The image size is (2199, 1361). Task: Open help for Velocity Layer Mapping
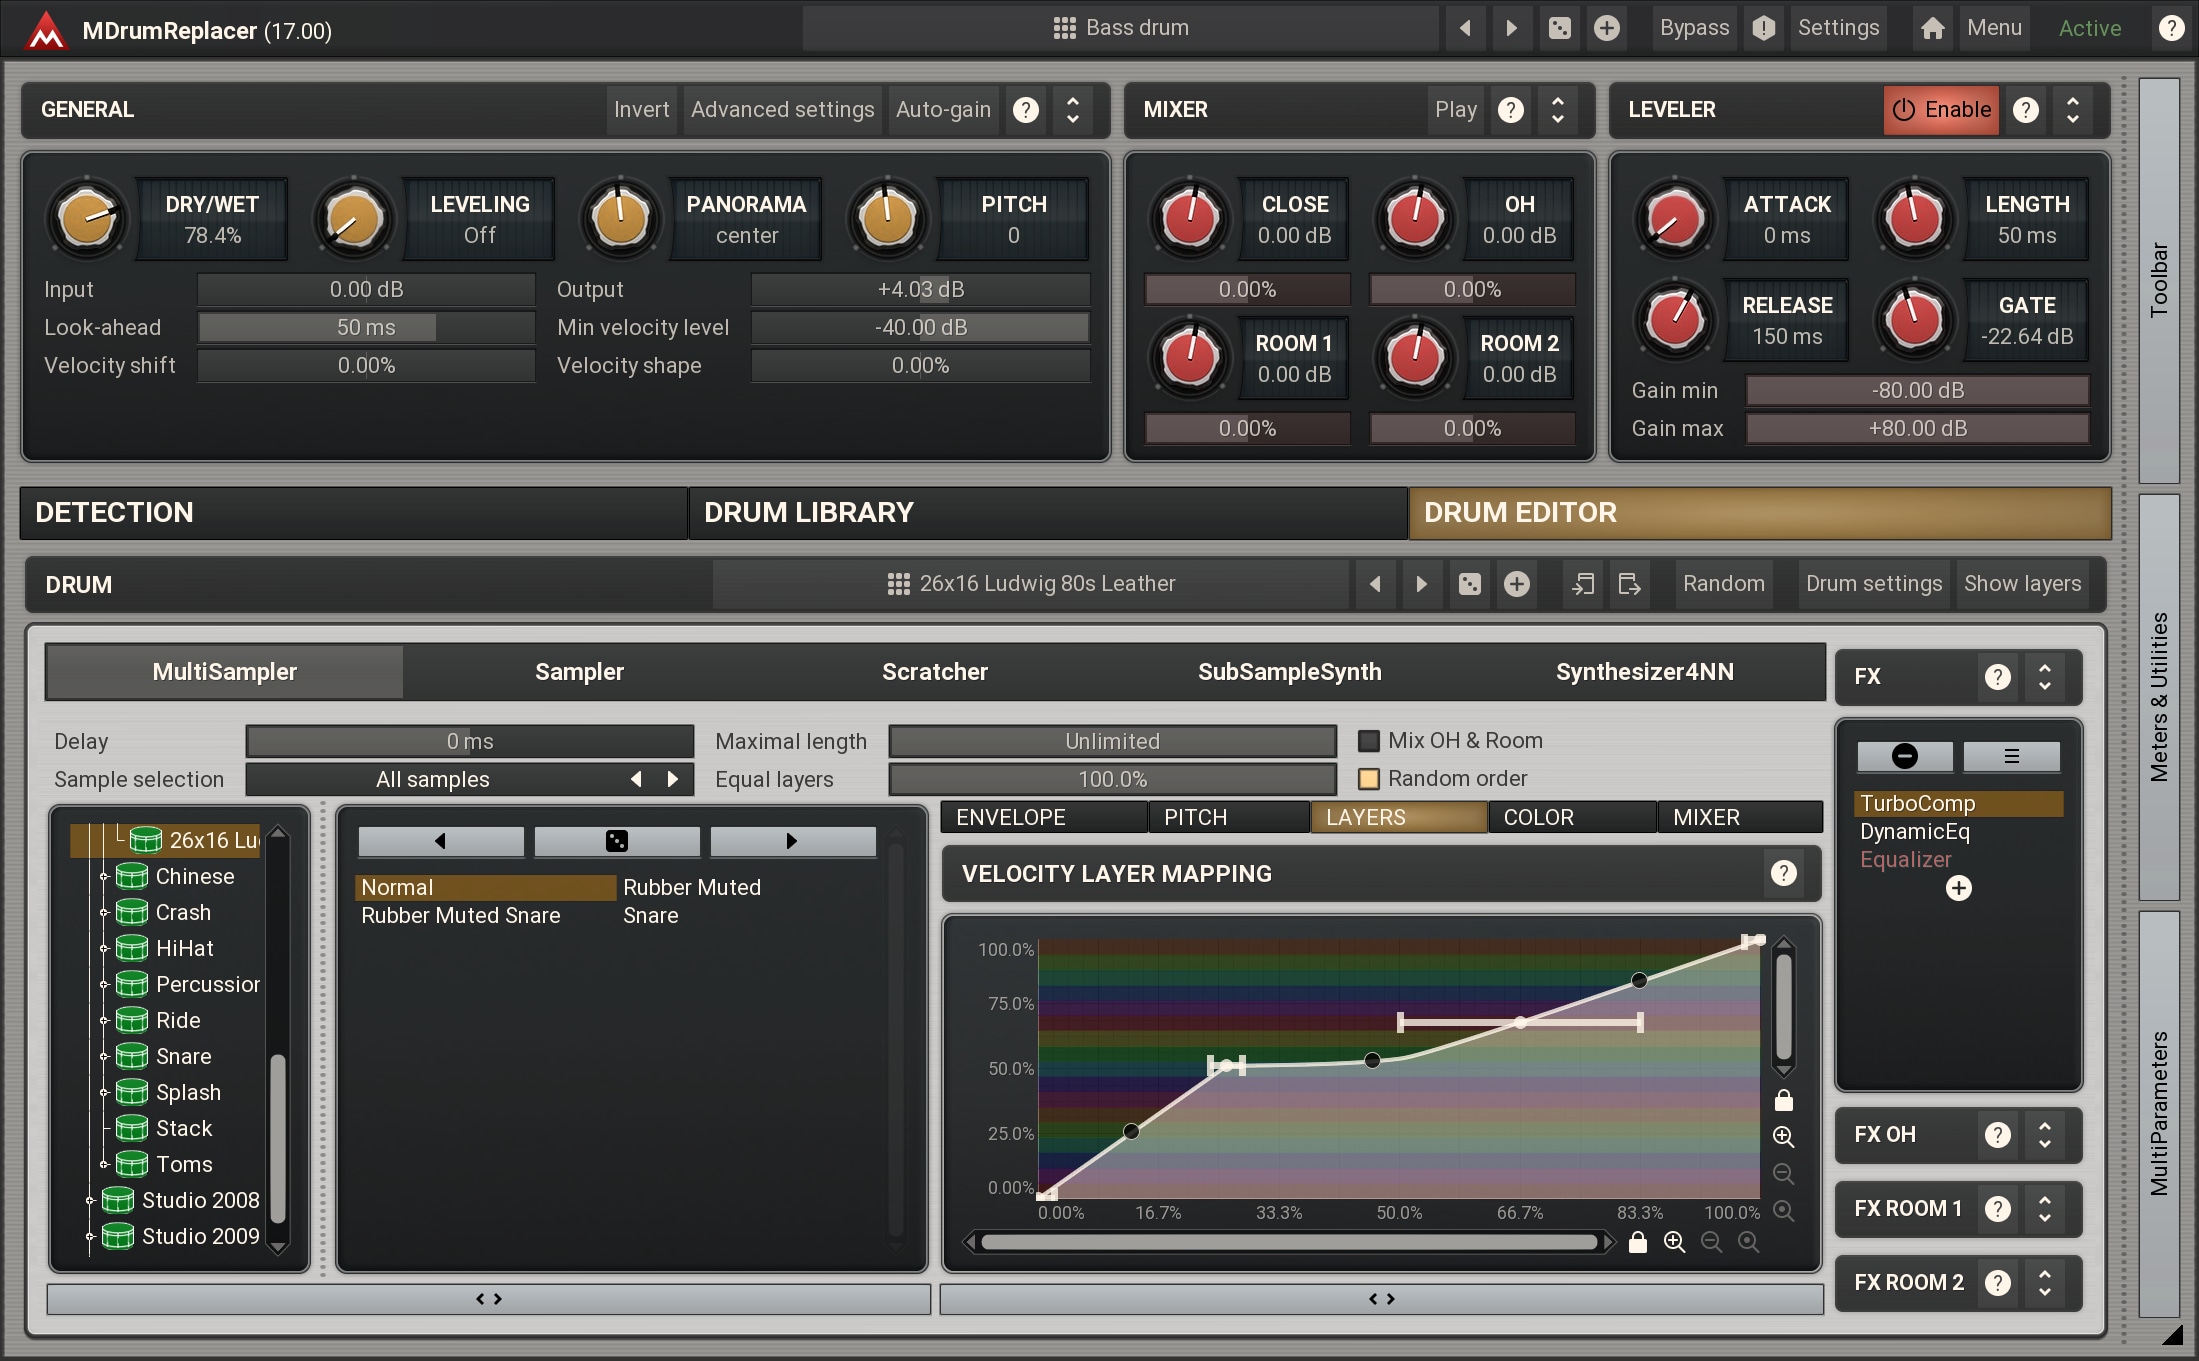(x=1783, y=873)
